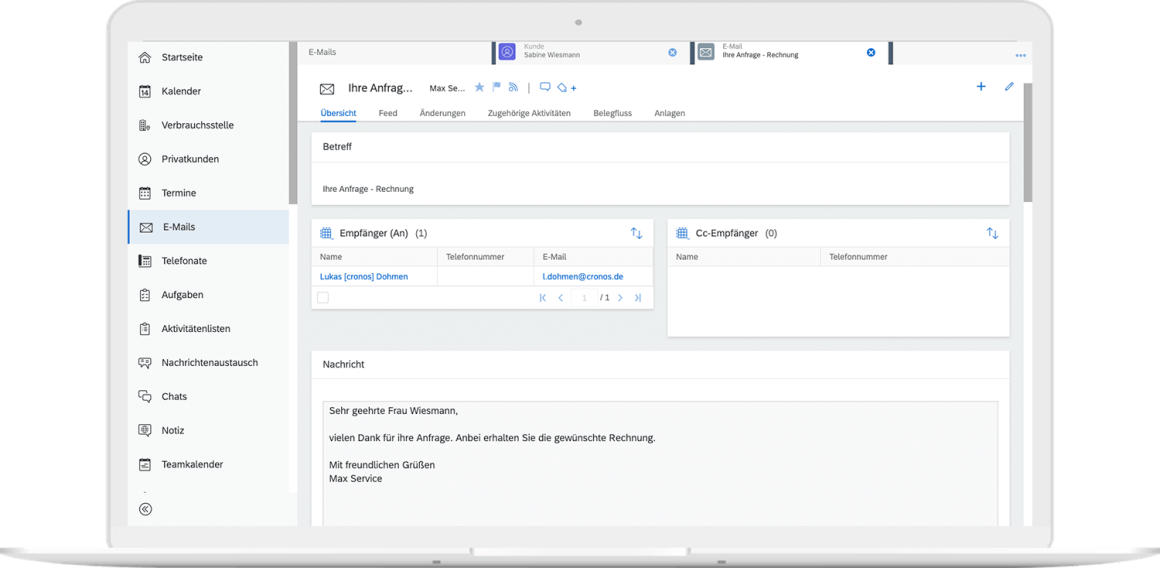1160x568 pixels.
Task: Open the three-dots overflow tab menu
Action: coord(1020,55)
